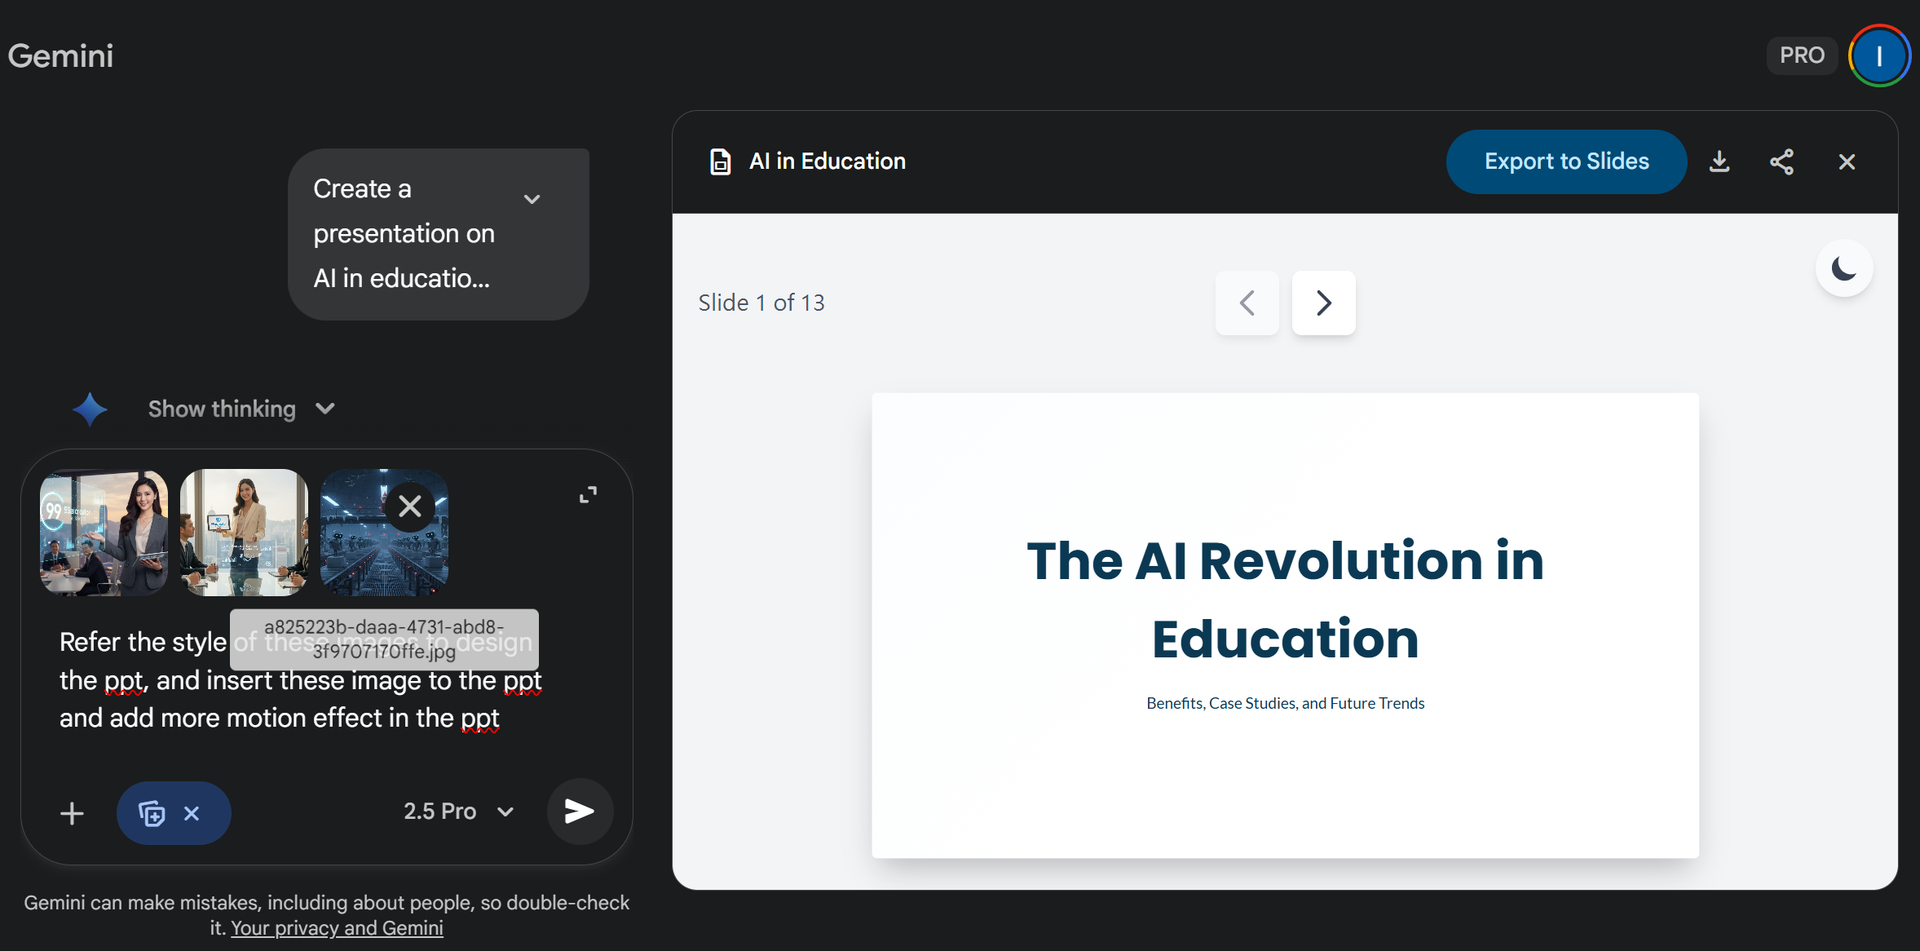This screenshot has height=951, width=1920.
Task: Open the account profile avatar
Action: coord(1878,56)
